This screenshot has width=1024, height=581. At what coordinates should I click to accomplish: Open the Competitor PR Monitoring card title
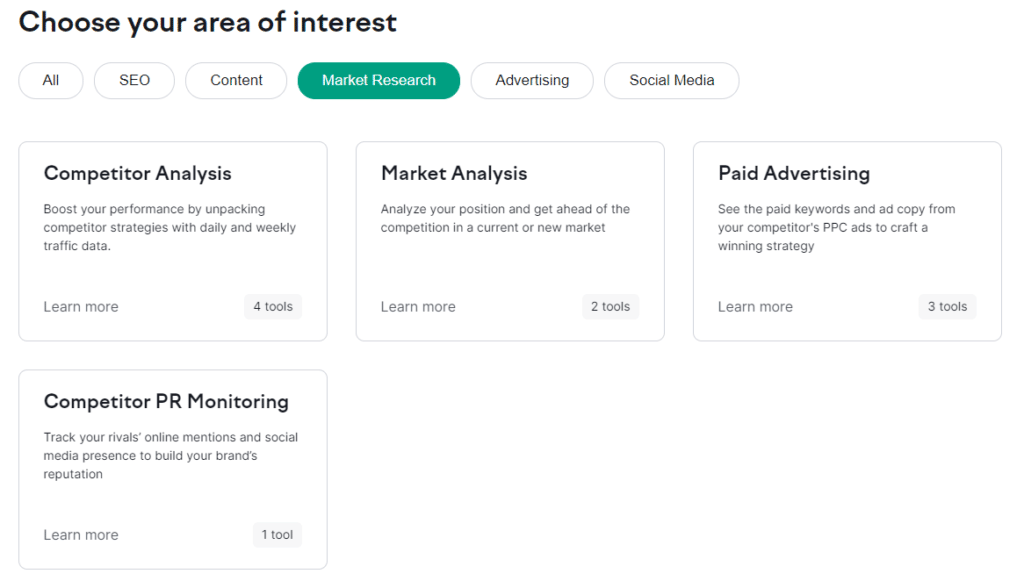click(x=166, y=401)
